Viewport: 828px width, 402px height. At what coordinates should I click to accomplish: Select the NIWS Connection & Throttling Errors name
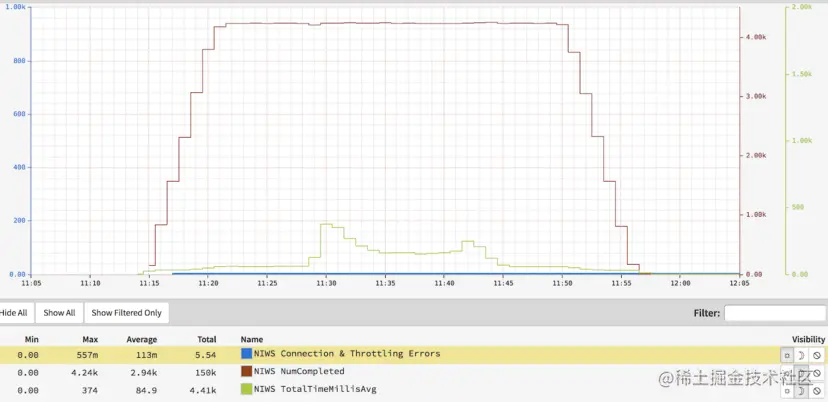point(347,353)
